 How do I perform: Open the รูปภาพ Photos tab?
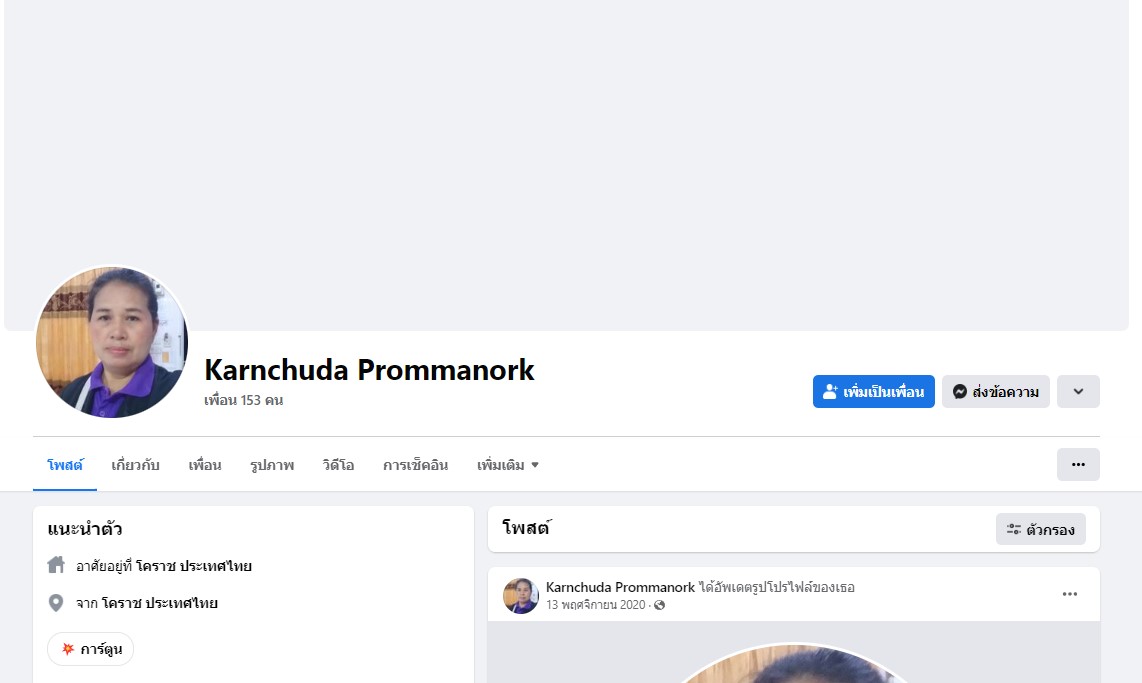pos(272,465)
